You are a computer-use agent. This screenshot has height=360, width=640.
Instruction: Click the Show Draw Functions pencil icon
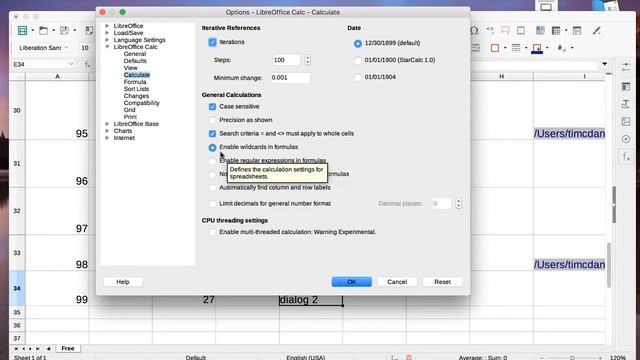pos(597,30)
